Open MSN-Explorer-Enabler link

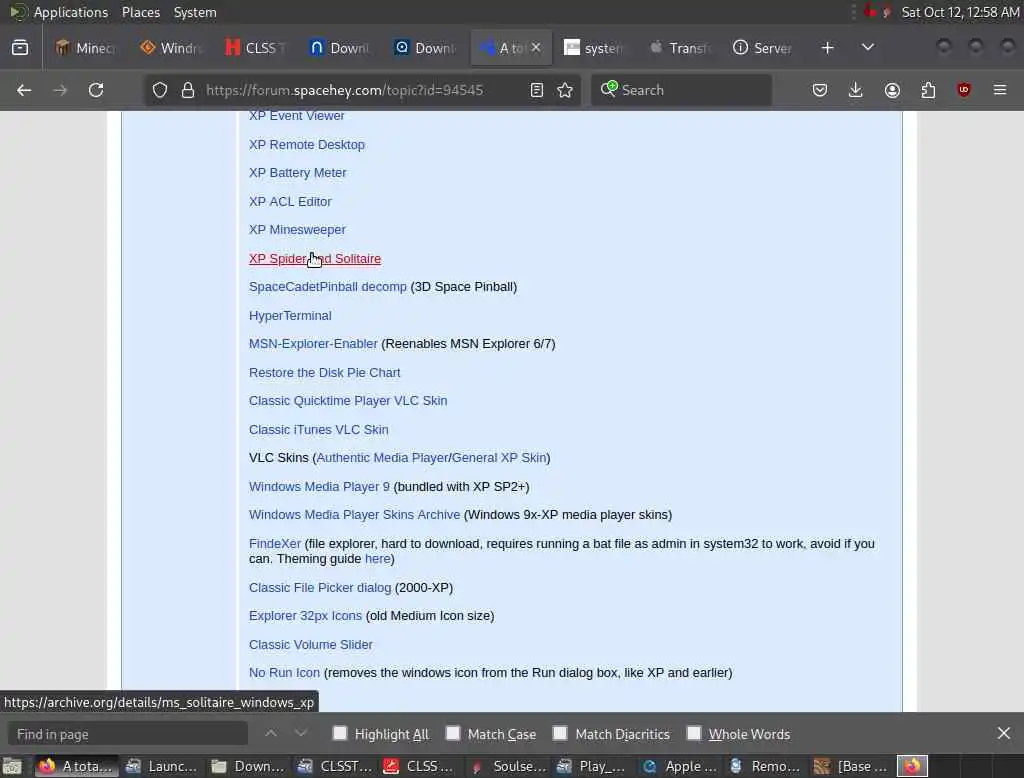click(x=313, y=344)
